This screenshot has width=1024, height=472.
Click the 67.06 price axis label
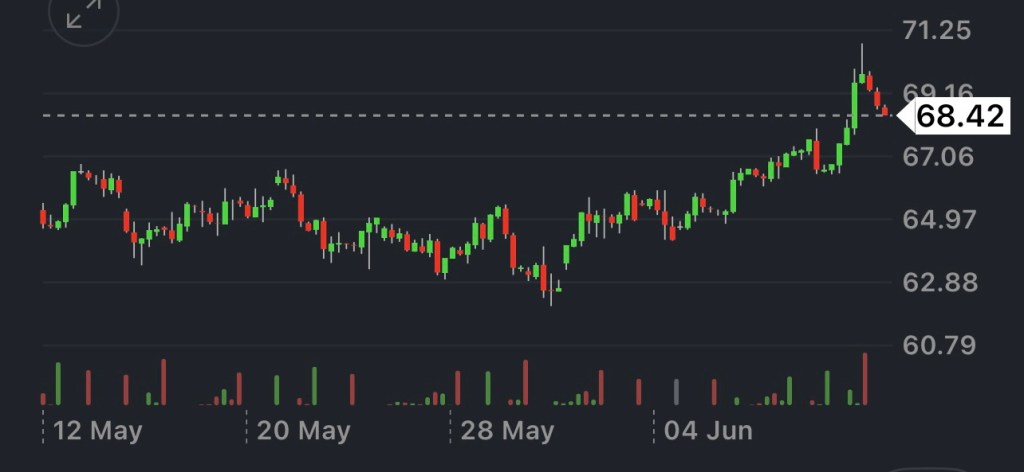point(936,156)
